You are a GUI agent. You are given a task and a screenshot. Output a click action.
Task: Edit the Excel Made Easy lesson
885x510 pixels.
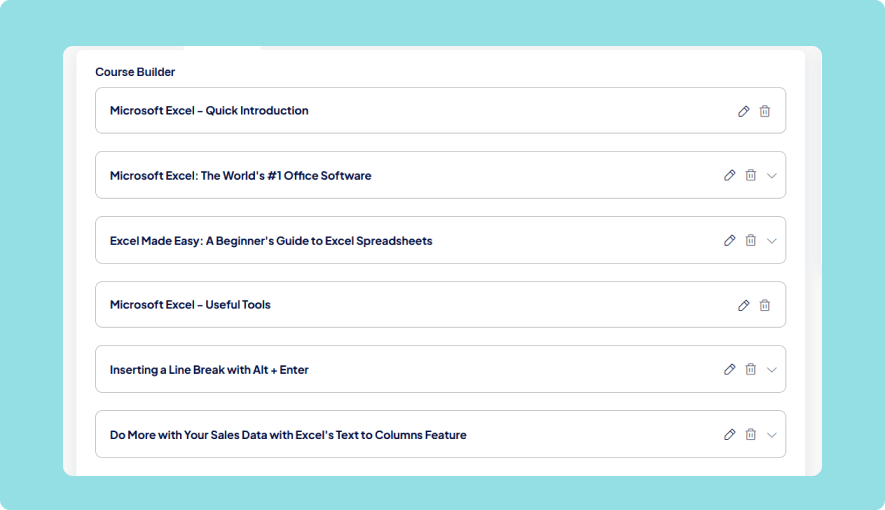point(729,240)
